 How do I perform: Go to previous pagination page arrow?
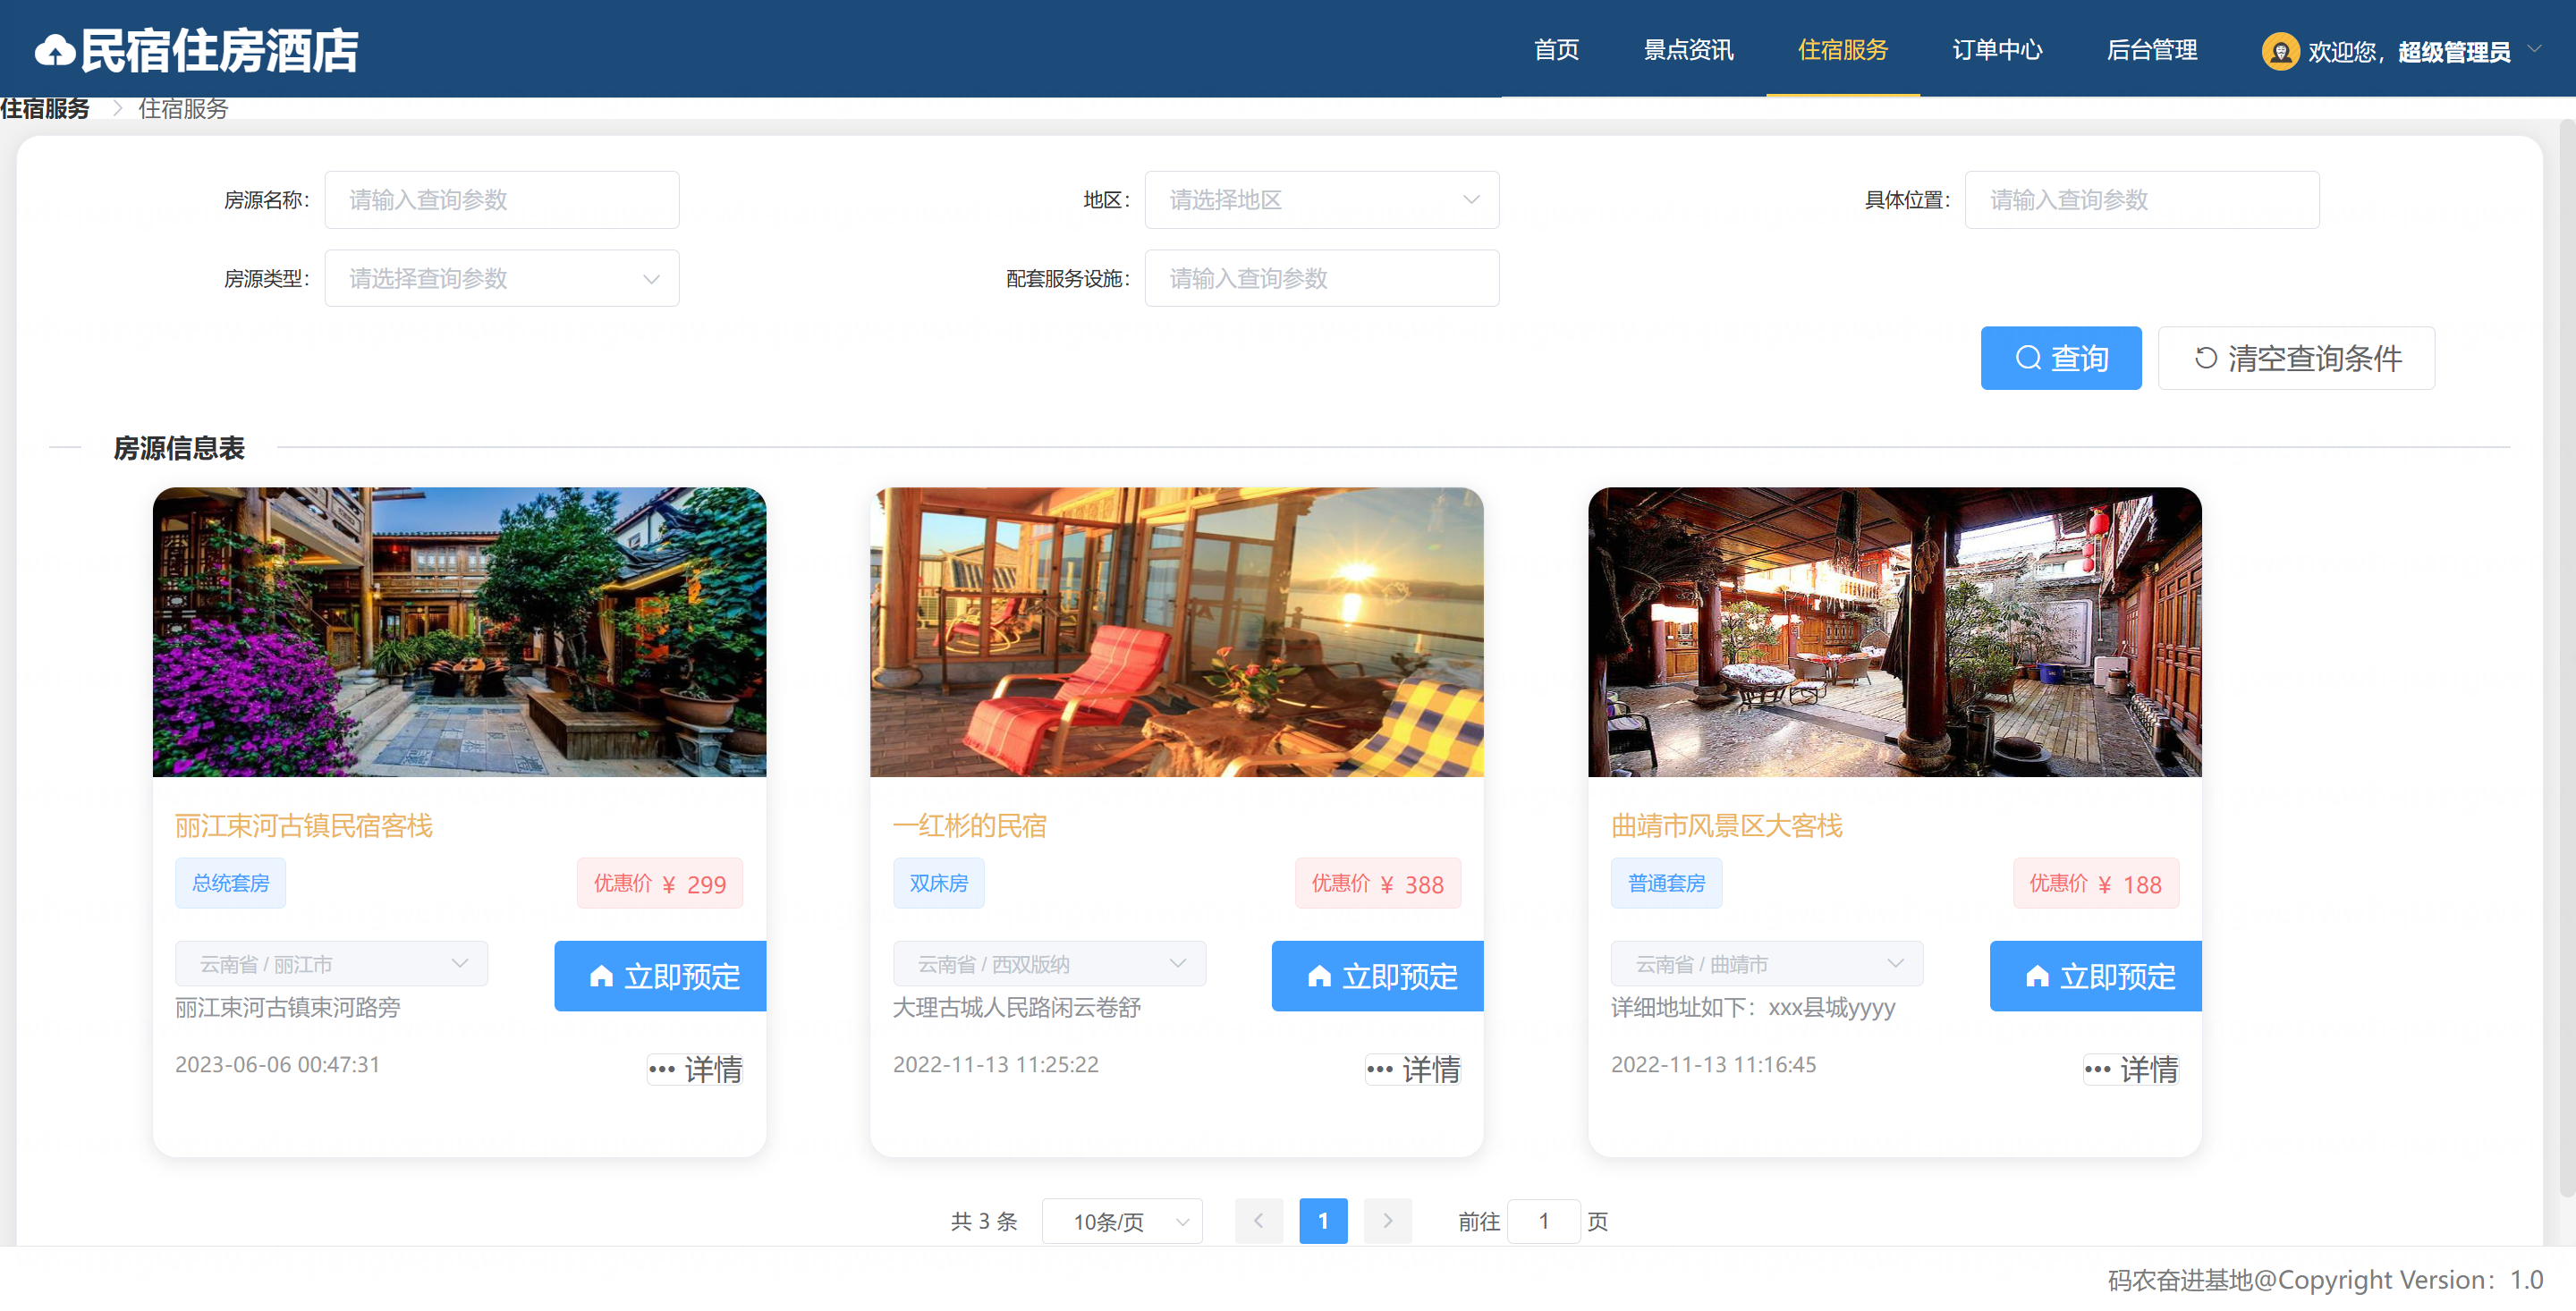(x=1258, y=1220)
